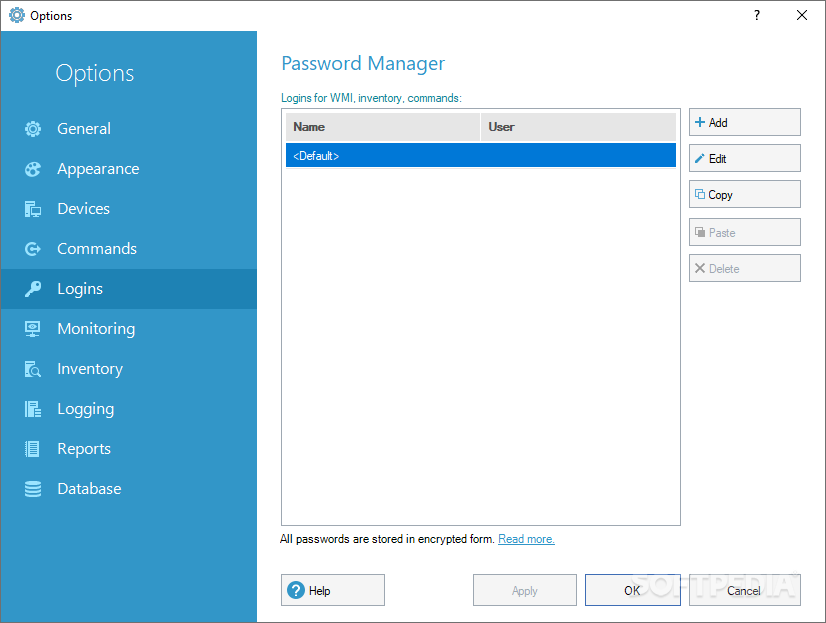The image size is (826, 623).
Task: Copy the selected login
Action: pos(744,194)
